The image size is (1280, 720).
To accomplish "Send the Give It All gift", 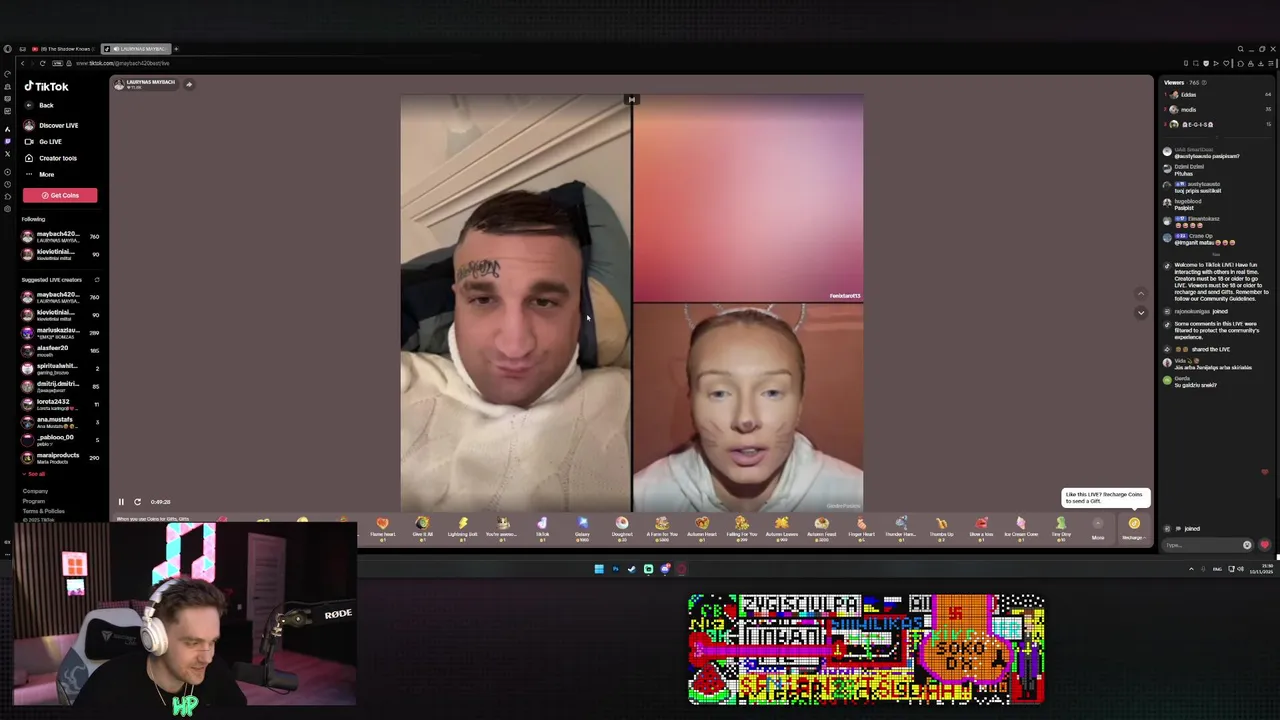I will click(x=422, y=527).
